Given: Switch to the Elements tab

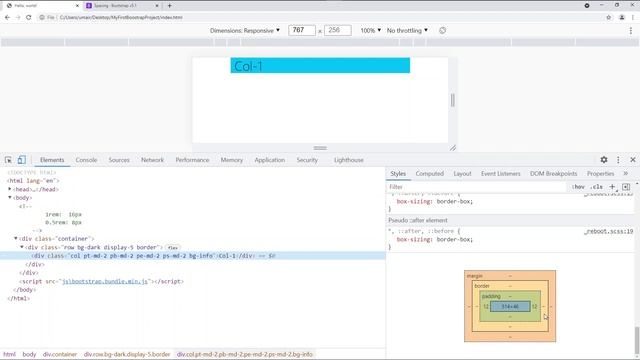Looking at the screenshot, I should (x=52, y=160).
